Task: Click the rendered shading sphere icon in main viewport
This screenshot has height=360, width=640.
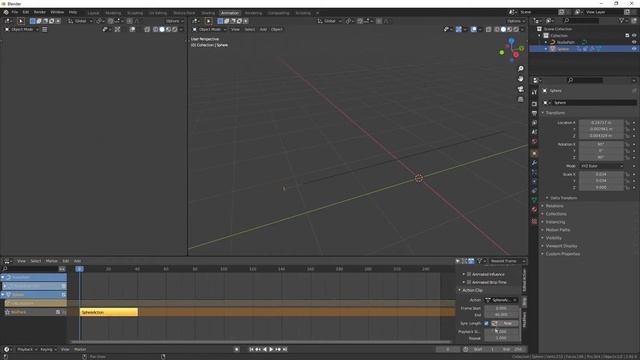Action: tap(516, 29)
